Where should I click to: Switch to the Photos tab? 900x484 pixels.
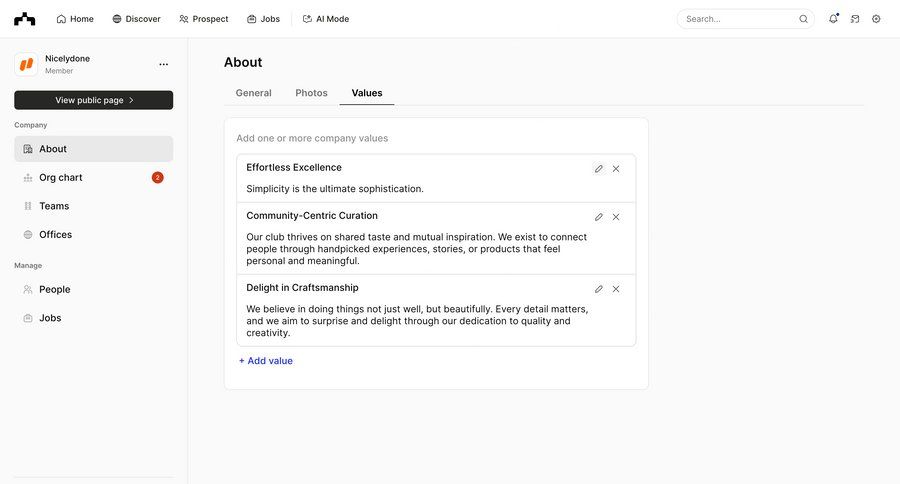pos(311,93)
